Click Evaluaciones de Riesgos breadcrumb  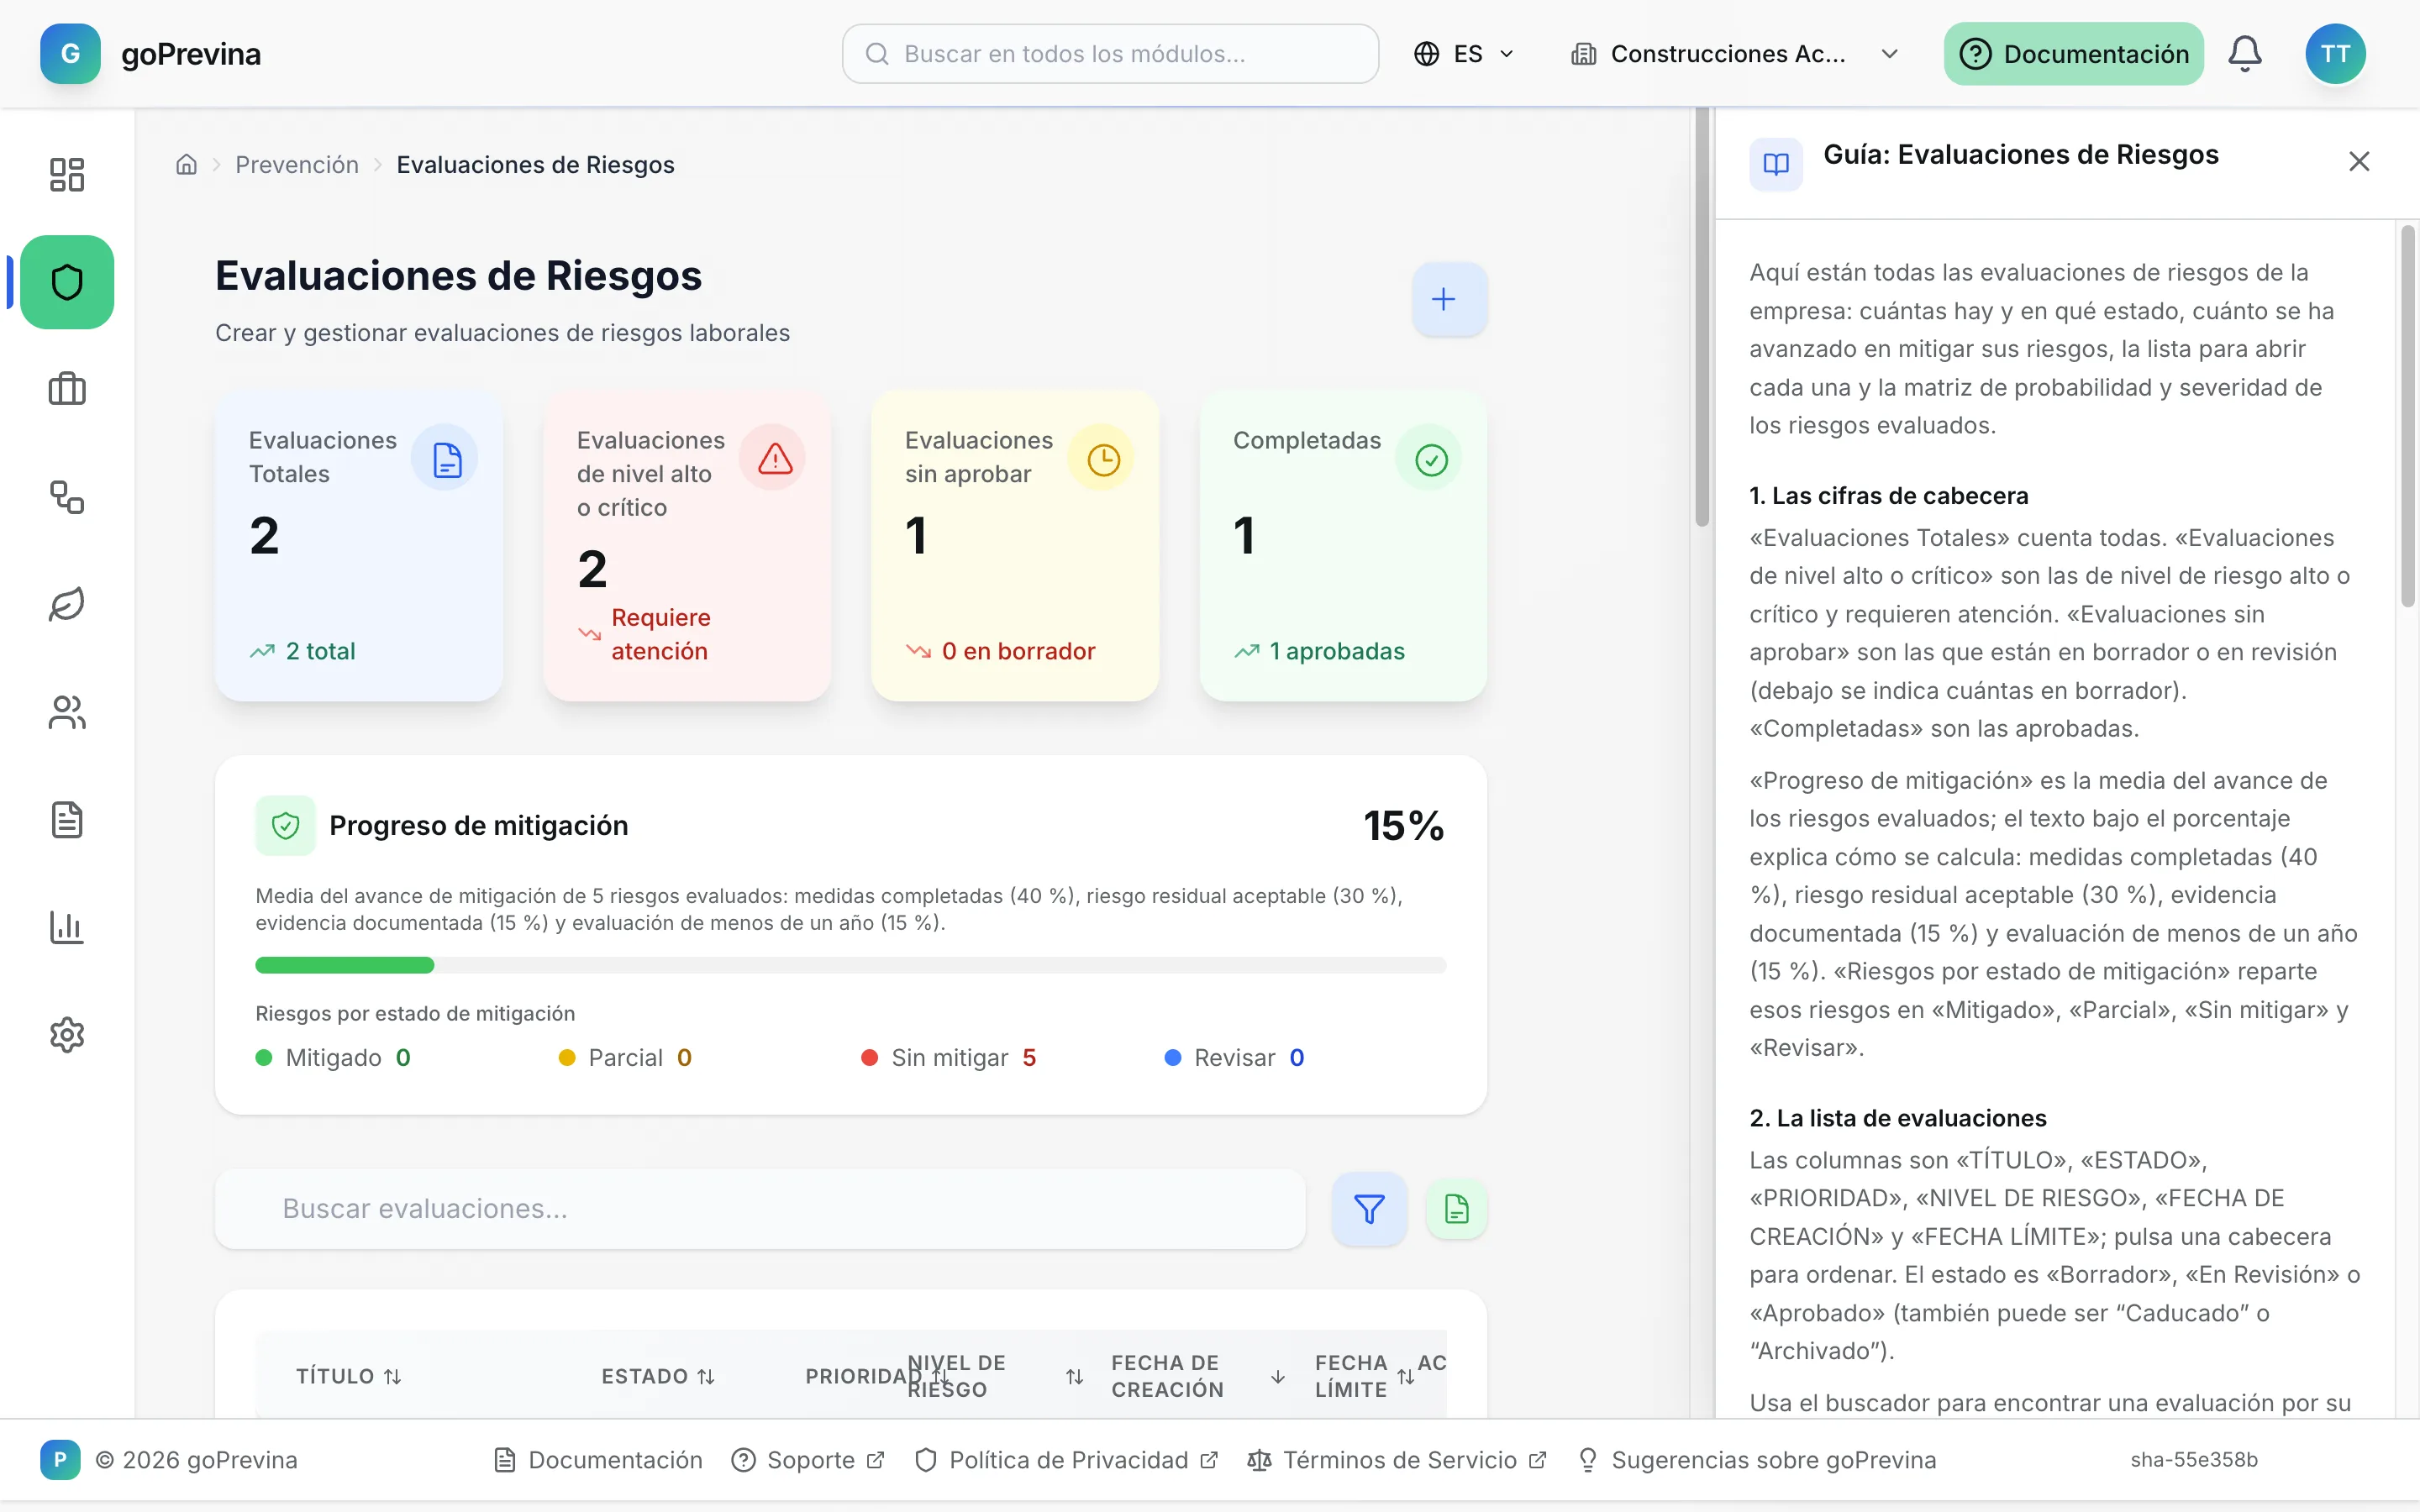(x=535, y=164)
